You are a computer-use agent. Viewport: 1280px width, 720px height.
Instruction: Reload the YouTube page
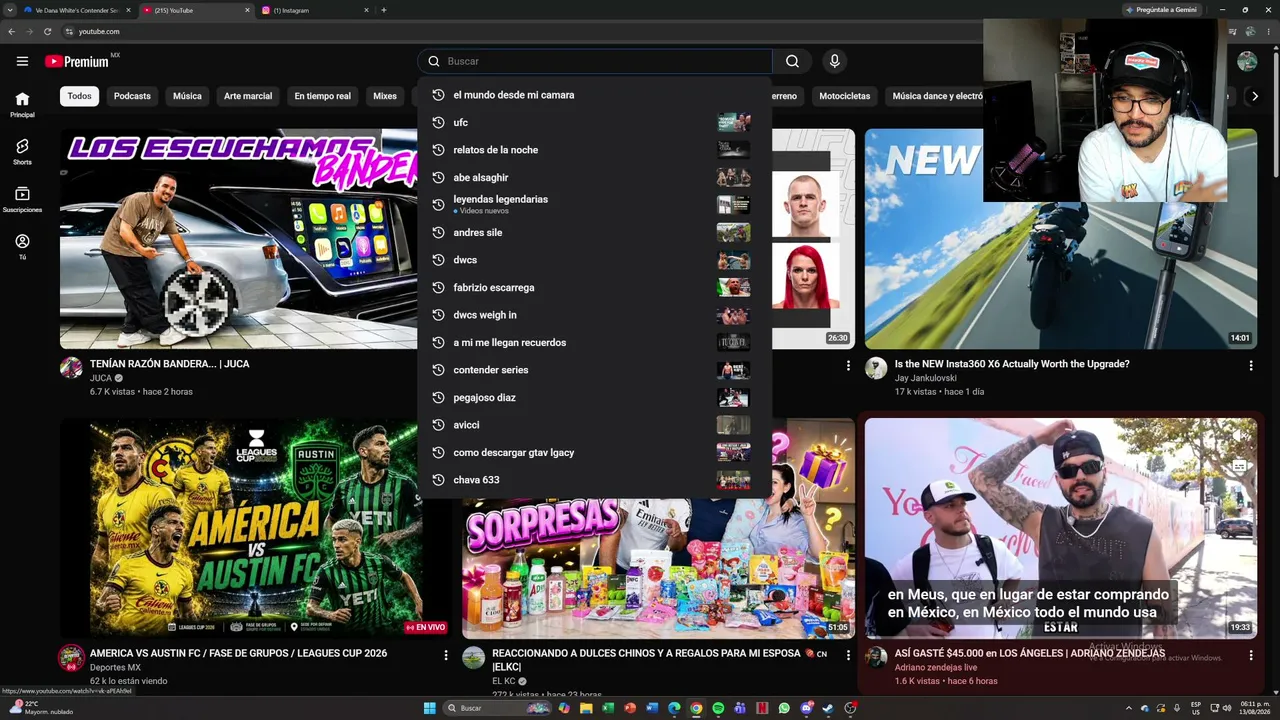(47, 31)
